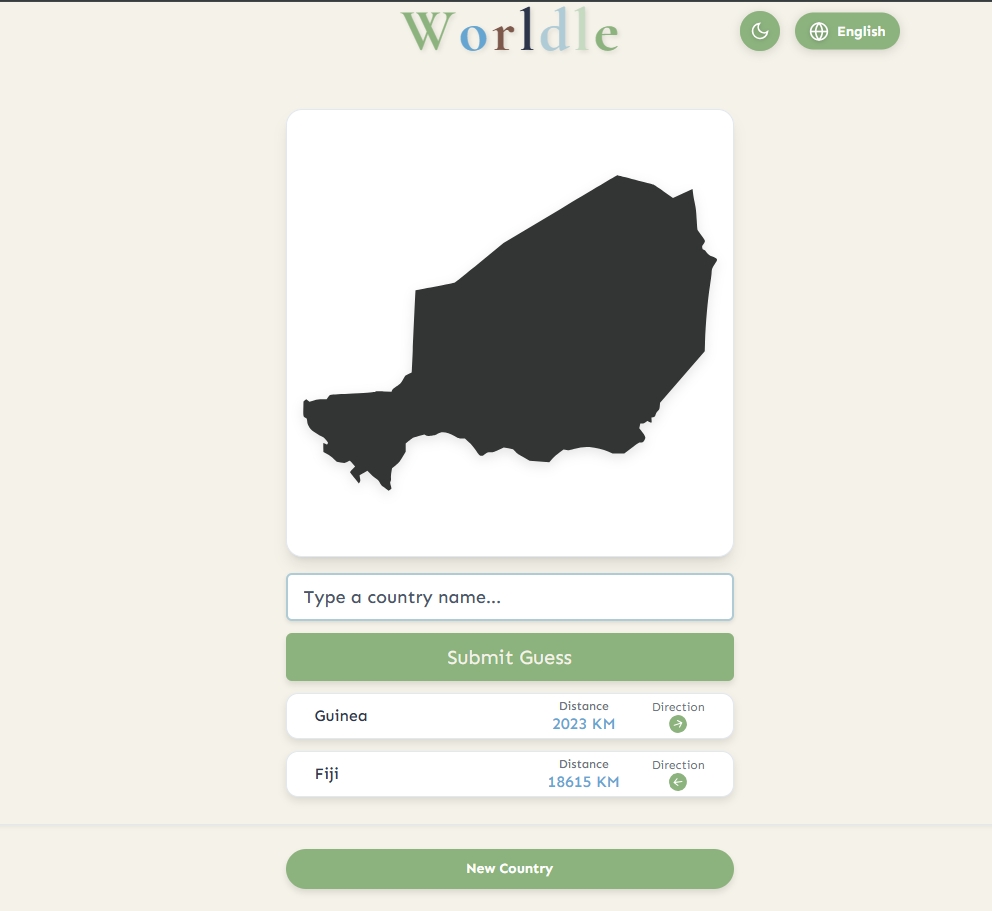Toggle the theme using the moon button
992x911 pixels.
point(759,31)
